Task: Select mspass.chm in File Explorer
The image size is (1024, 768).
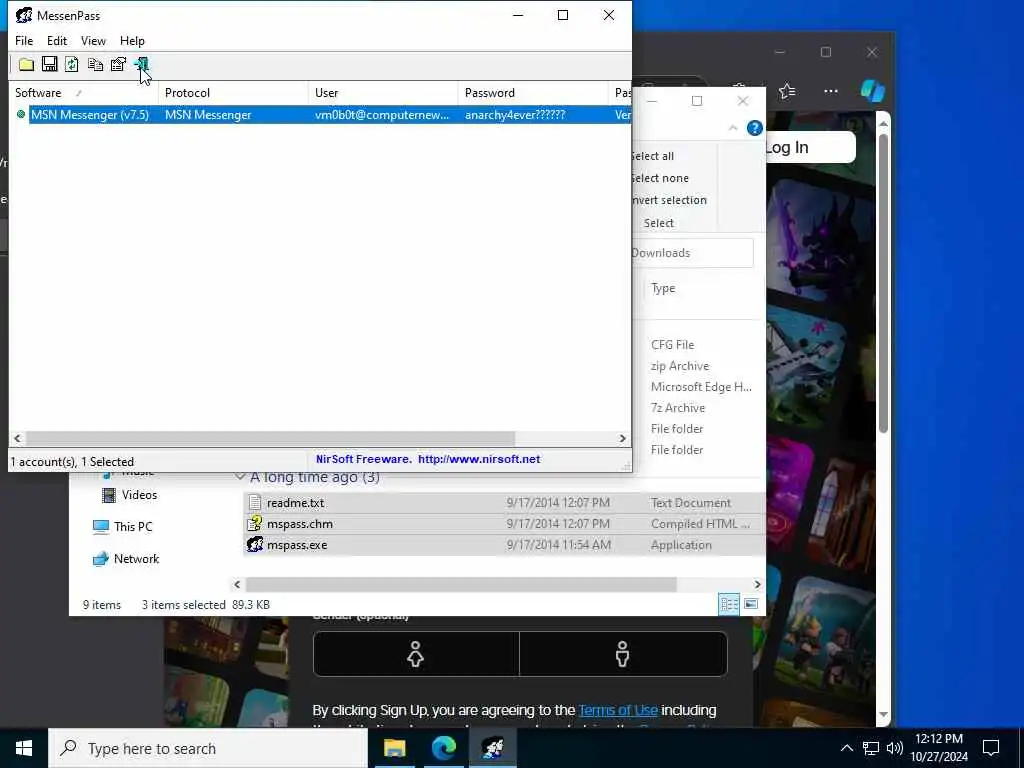Action: [x=300, y=524]
